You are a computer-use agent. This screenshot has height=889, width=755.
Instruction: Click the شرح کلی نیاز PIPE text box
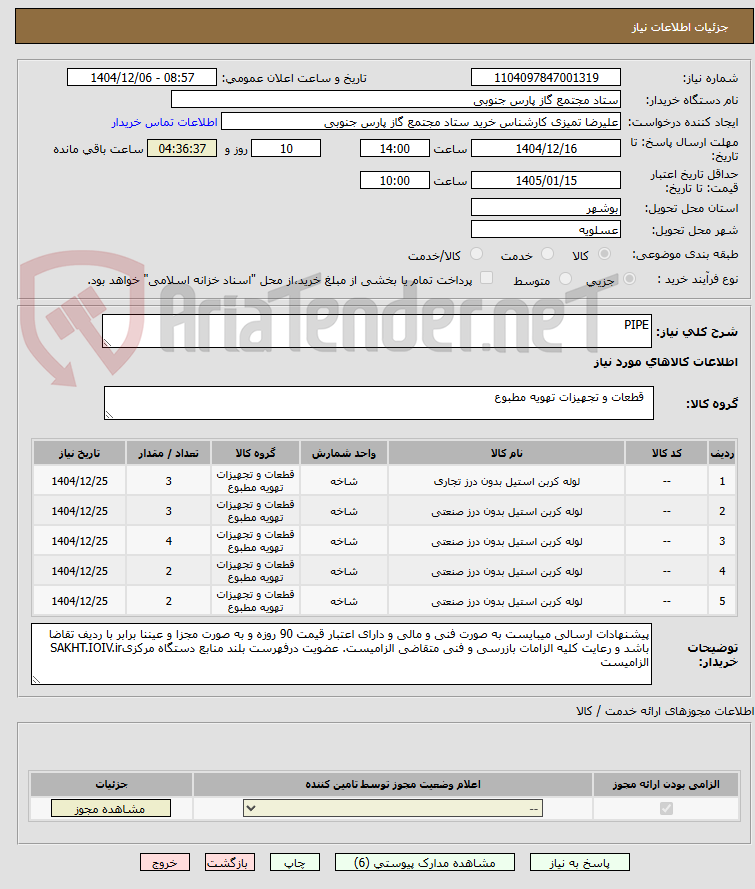[x=377, y=331]
